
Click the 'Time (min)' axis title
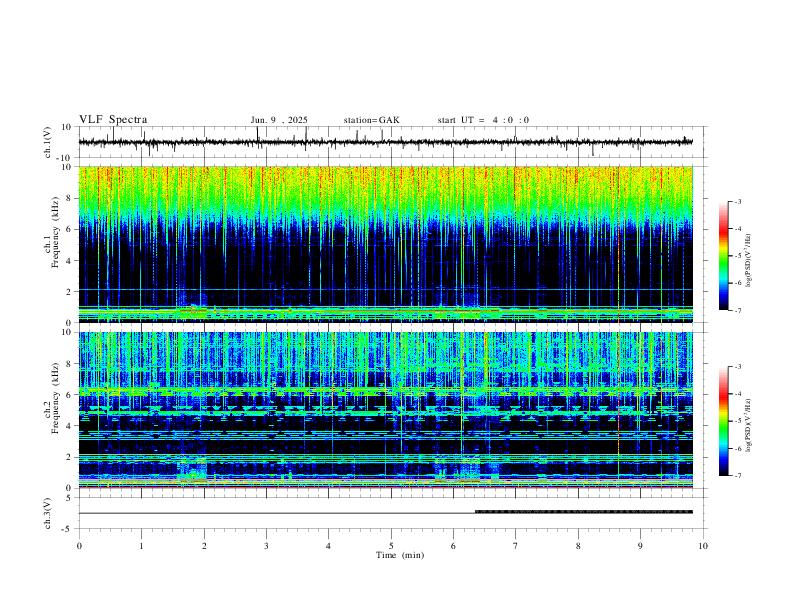tap(400, 555)
